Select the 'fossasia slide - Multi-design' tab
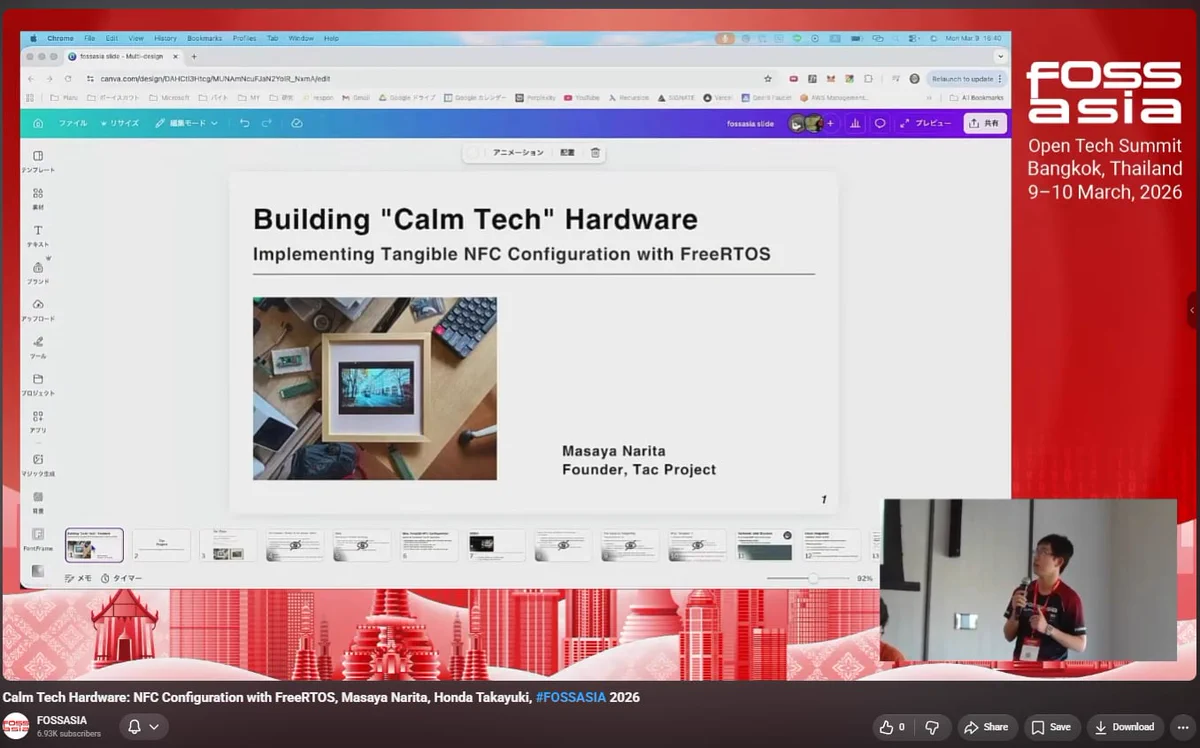 point(124,56)
